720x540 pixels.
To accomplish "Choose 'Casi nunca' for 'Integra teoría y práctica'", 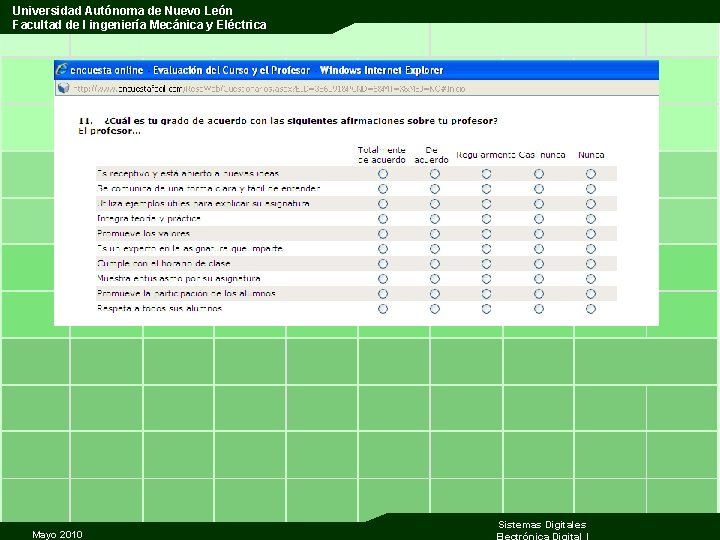I will click(539, 219).
